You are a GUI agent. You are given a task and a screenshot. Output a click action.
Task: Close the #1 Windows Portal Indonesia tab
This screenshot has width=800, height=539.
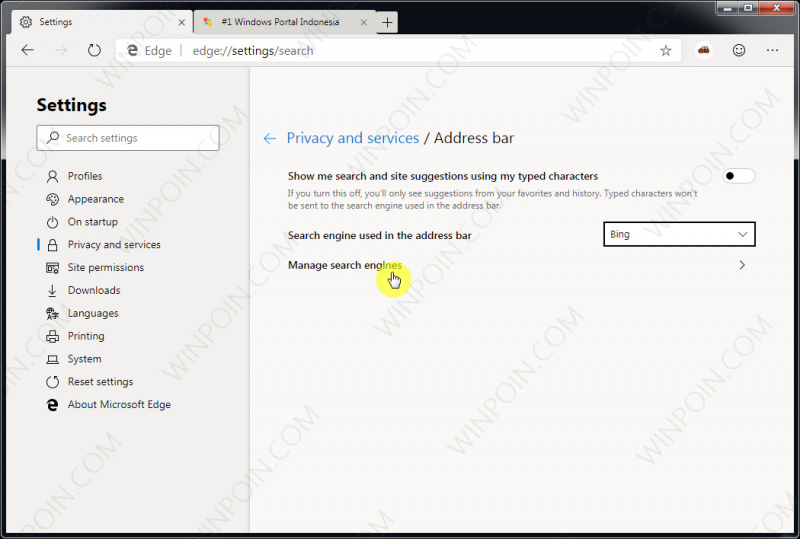click(363, 22)
